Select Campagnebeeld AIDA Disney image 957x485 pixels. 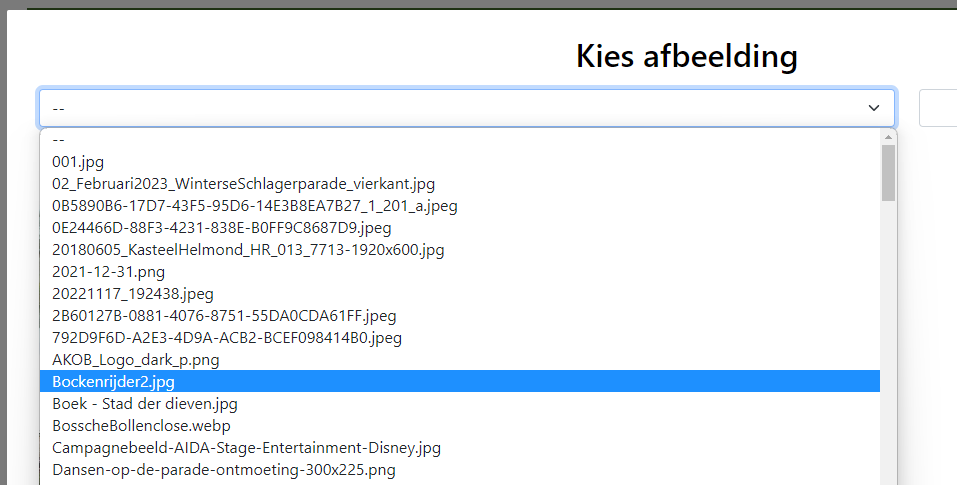click(246, 448)
